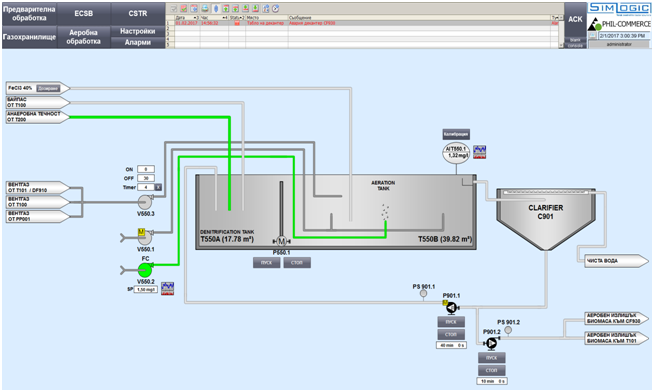Click the green blower V550.2 icon
This screenshot has width=654, height=392.
(x=145, y=270)
